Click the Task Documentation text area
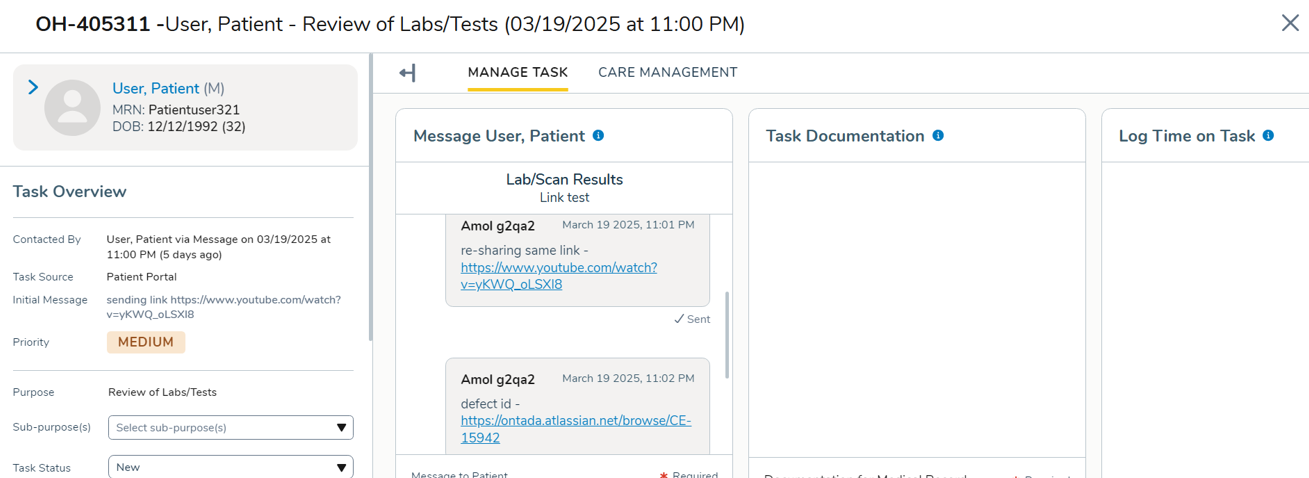Image resolution: width=1309 pixels, height=478 pixels. 916,310
